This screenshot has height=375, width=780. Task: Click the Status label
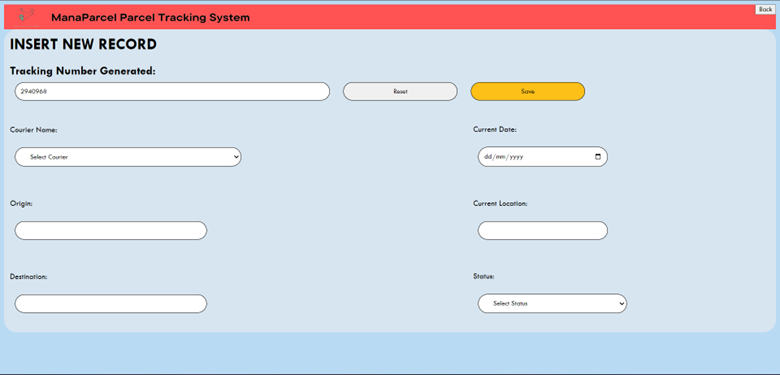coord(484,277)
